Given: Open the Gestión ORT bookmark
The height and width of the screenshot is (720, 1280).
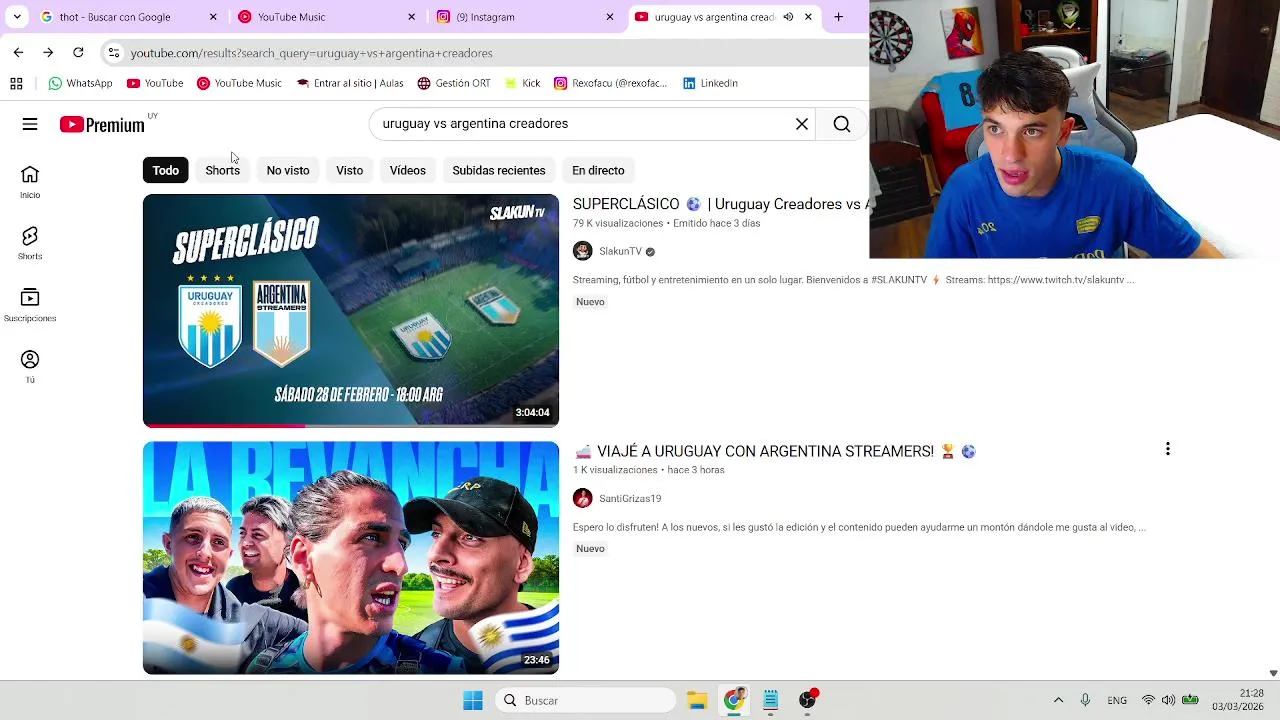Looking at the screenshot, I should [x=454, y=83].
